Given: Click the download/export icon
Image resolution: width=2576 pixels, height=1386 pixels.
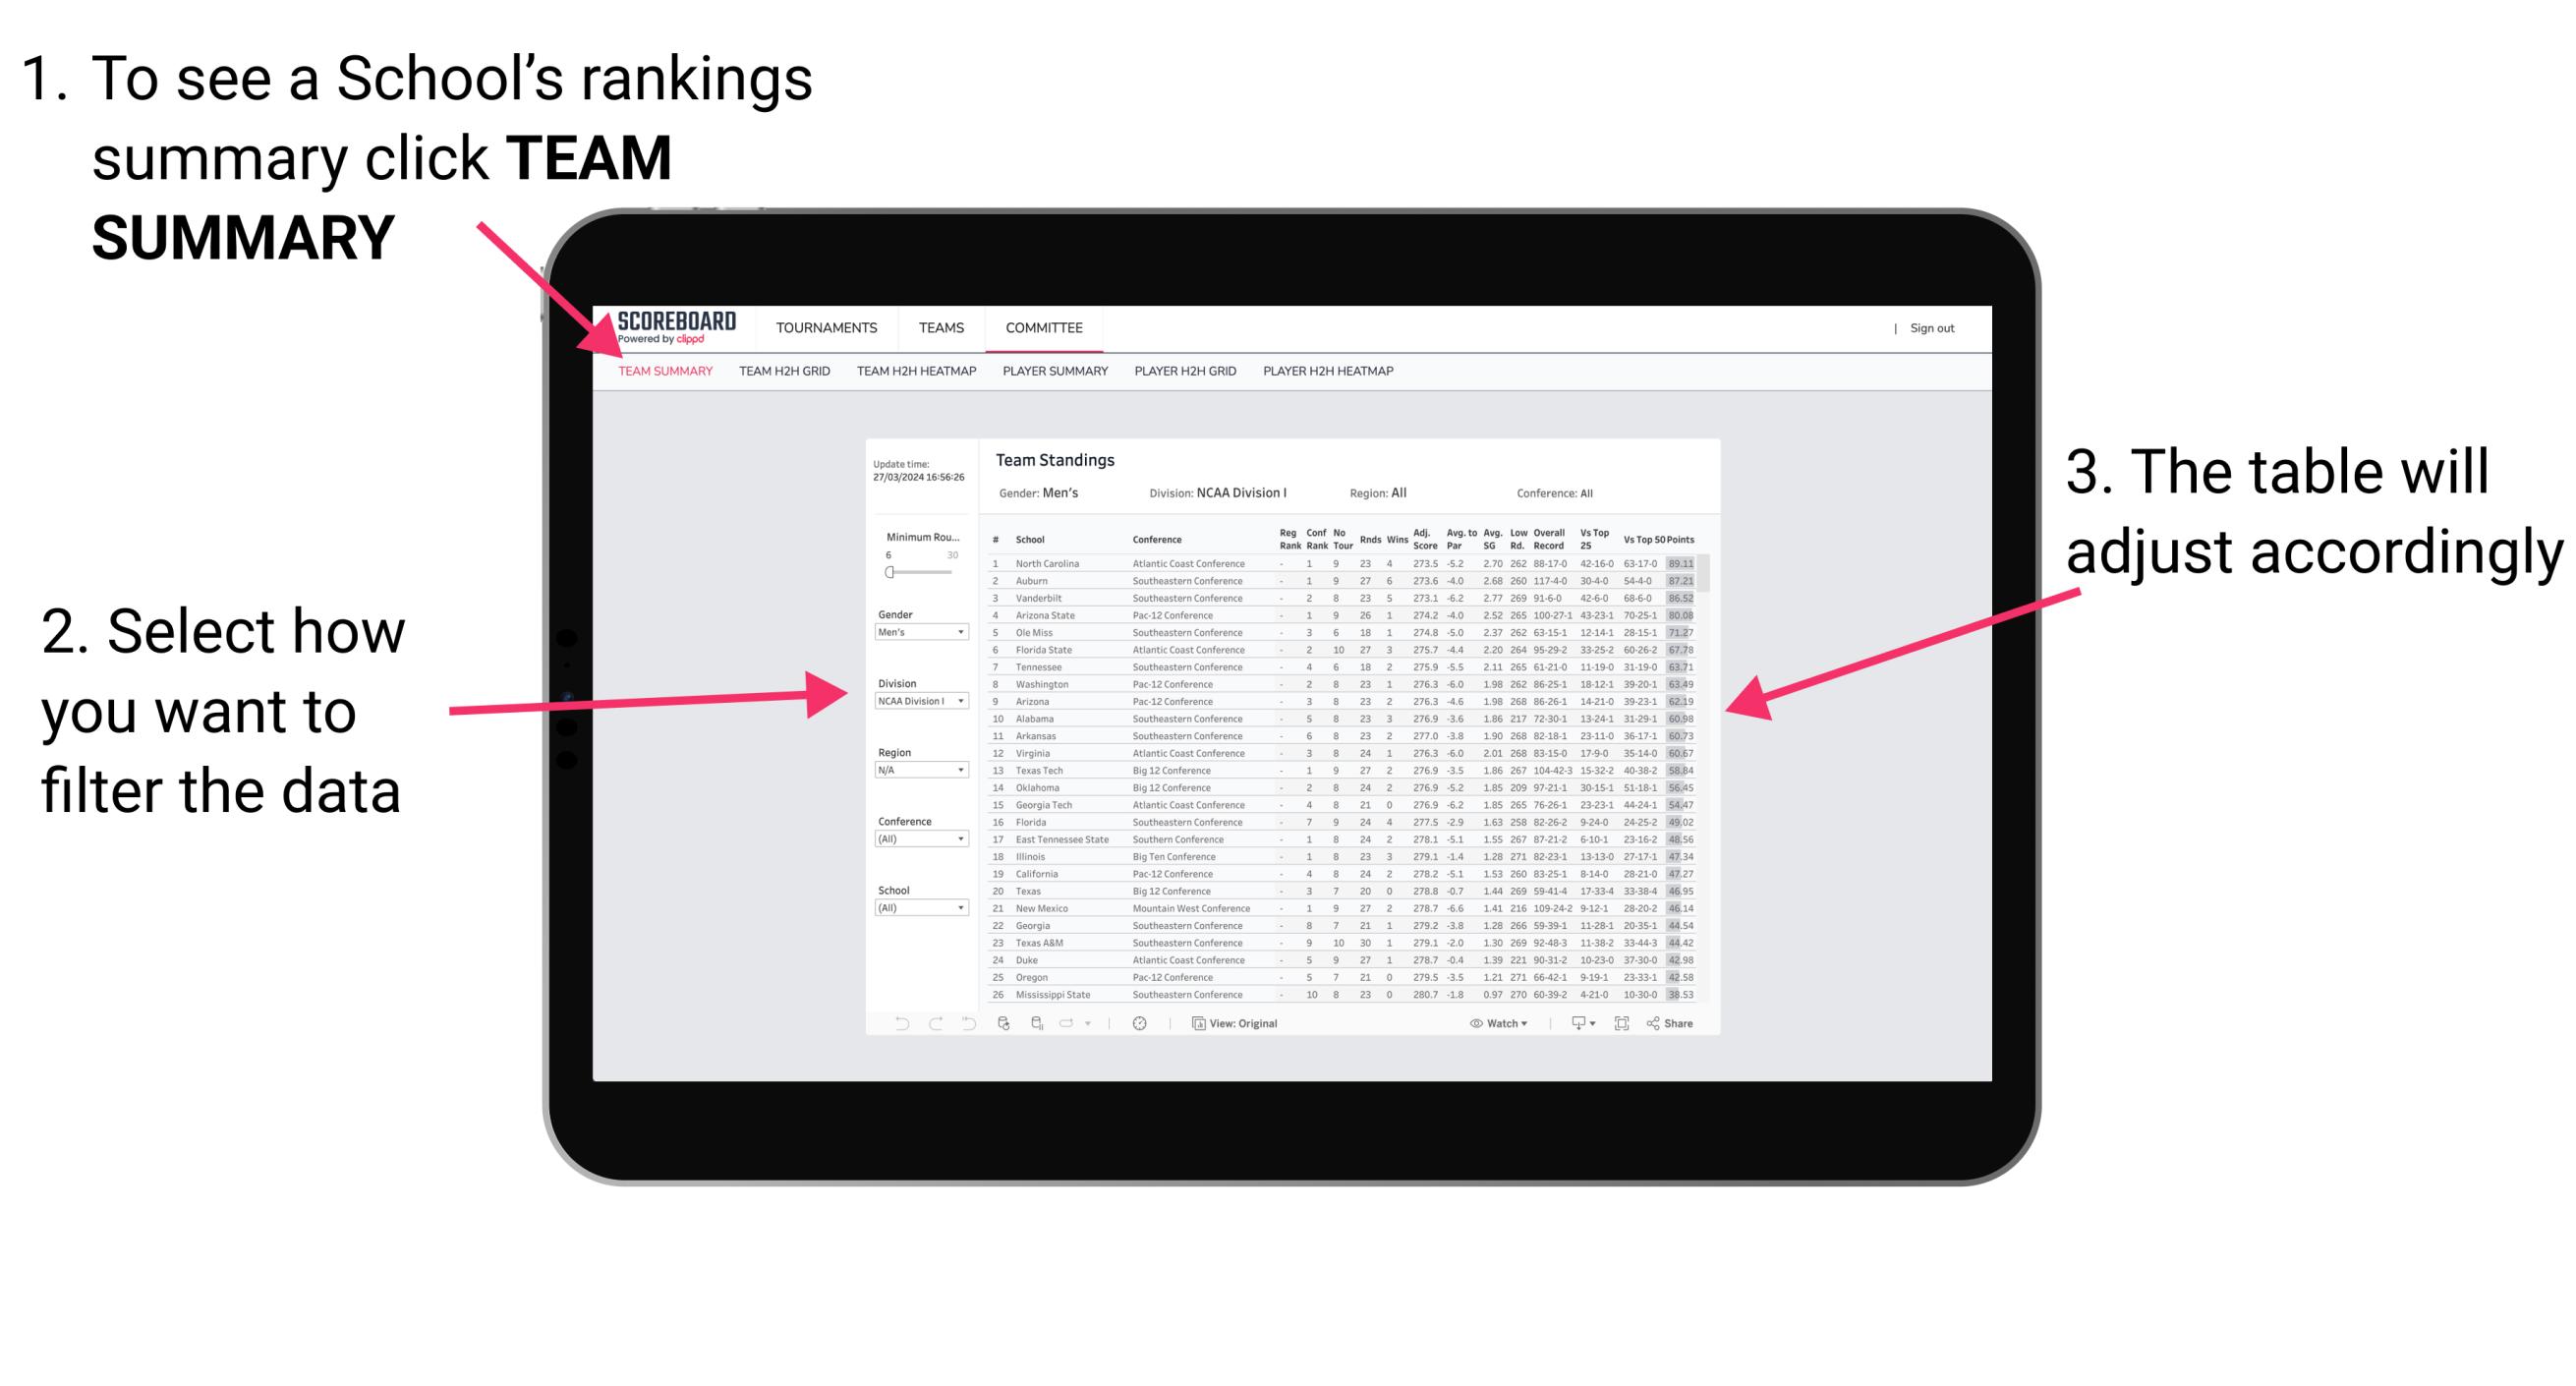Looking at the screenshot, I should (x=1572, y=1024).
